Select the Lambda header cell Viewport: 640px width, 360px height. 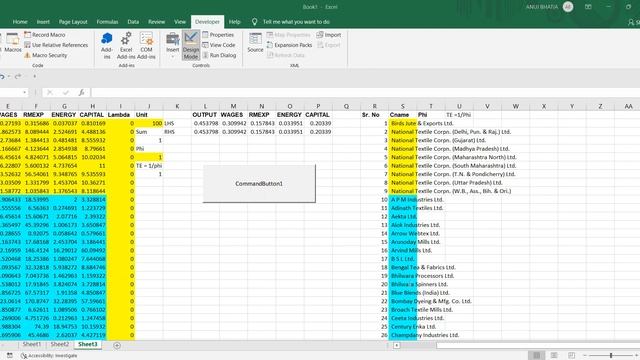(120, 115)
